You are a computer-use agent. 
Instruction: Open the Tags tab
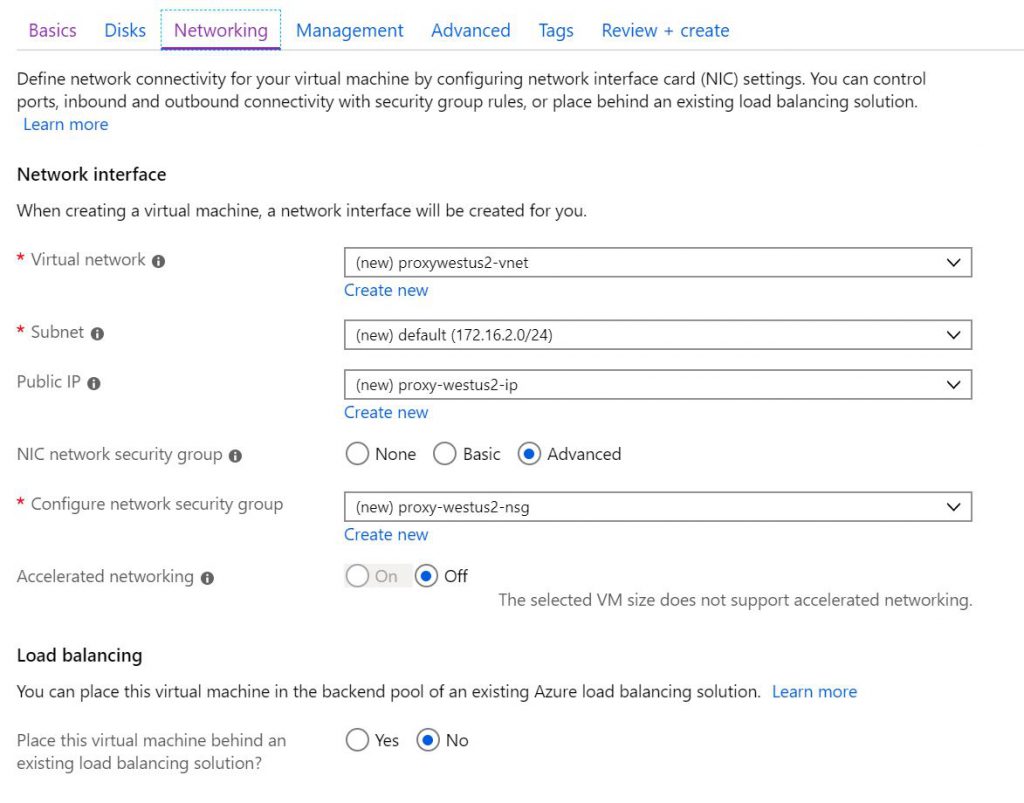(556, 30)
